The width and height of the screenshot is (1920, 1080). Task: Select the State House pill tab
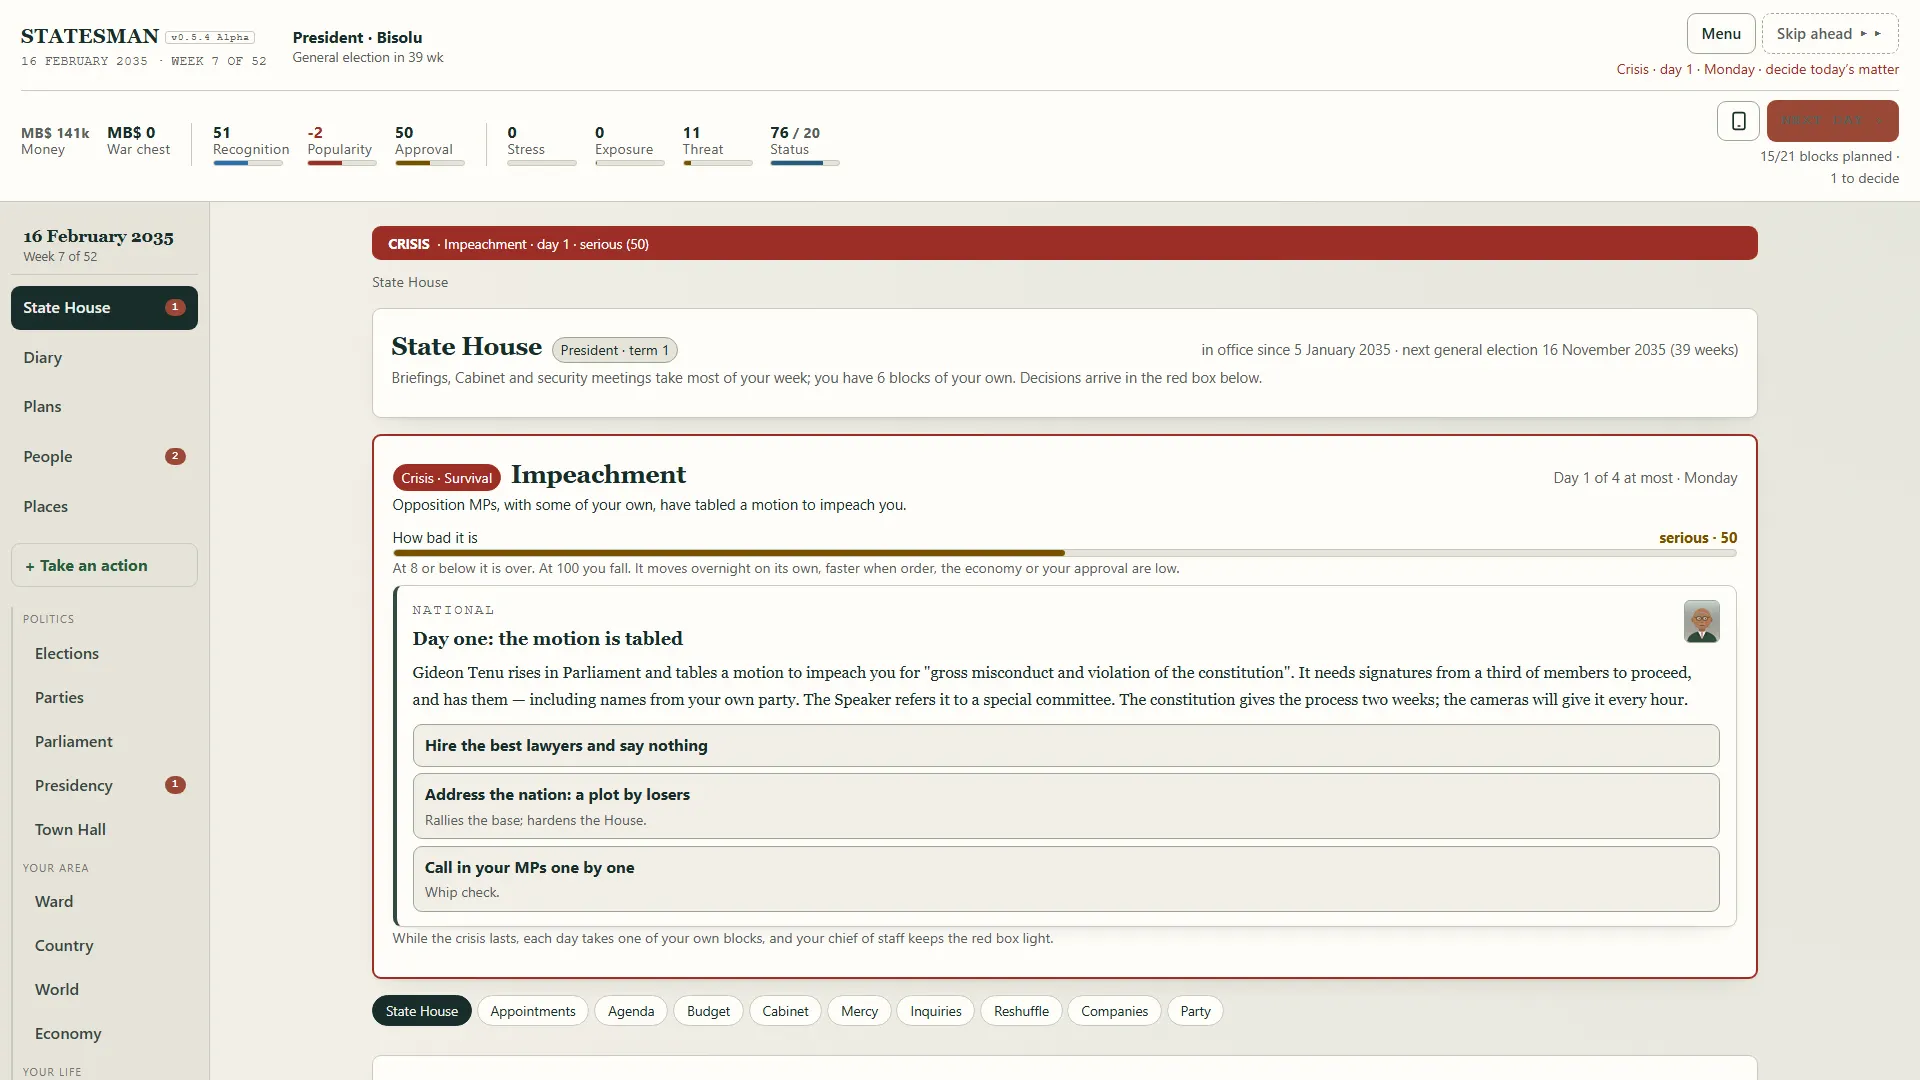pos(422,1011)
